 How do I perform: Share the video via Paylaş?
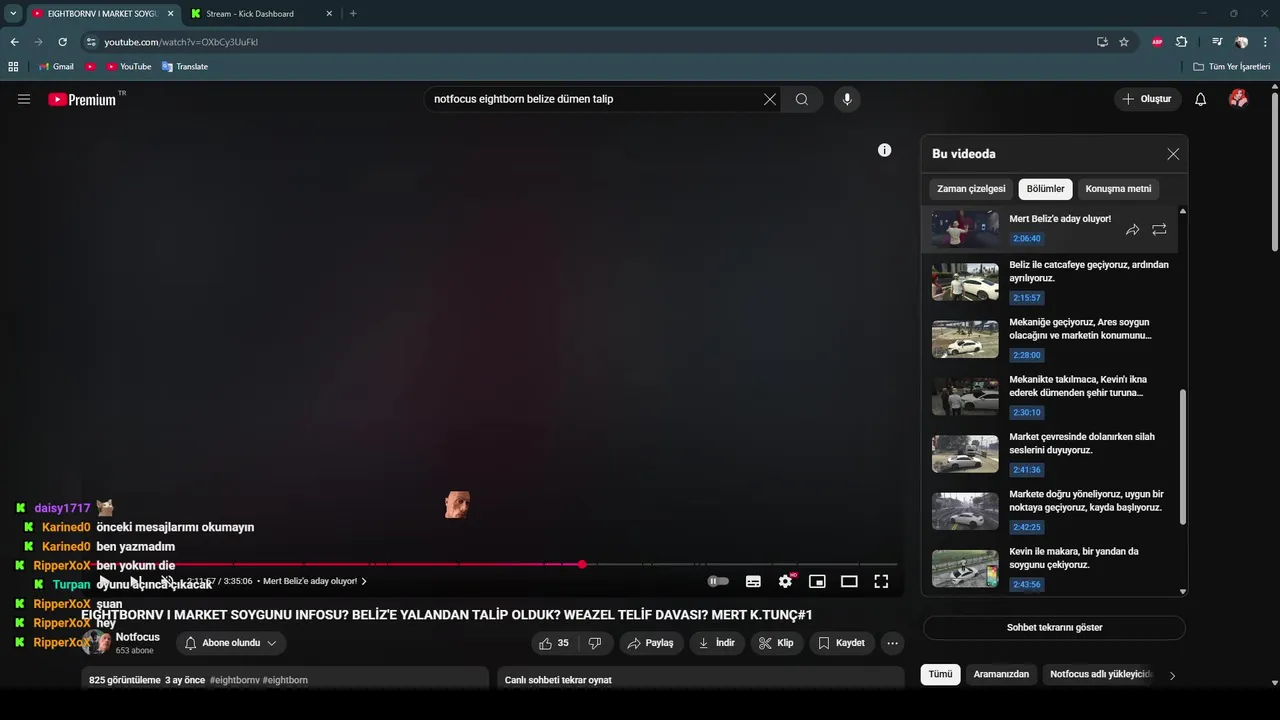tap(650, 643)
